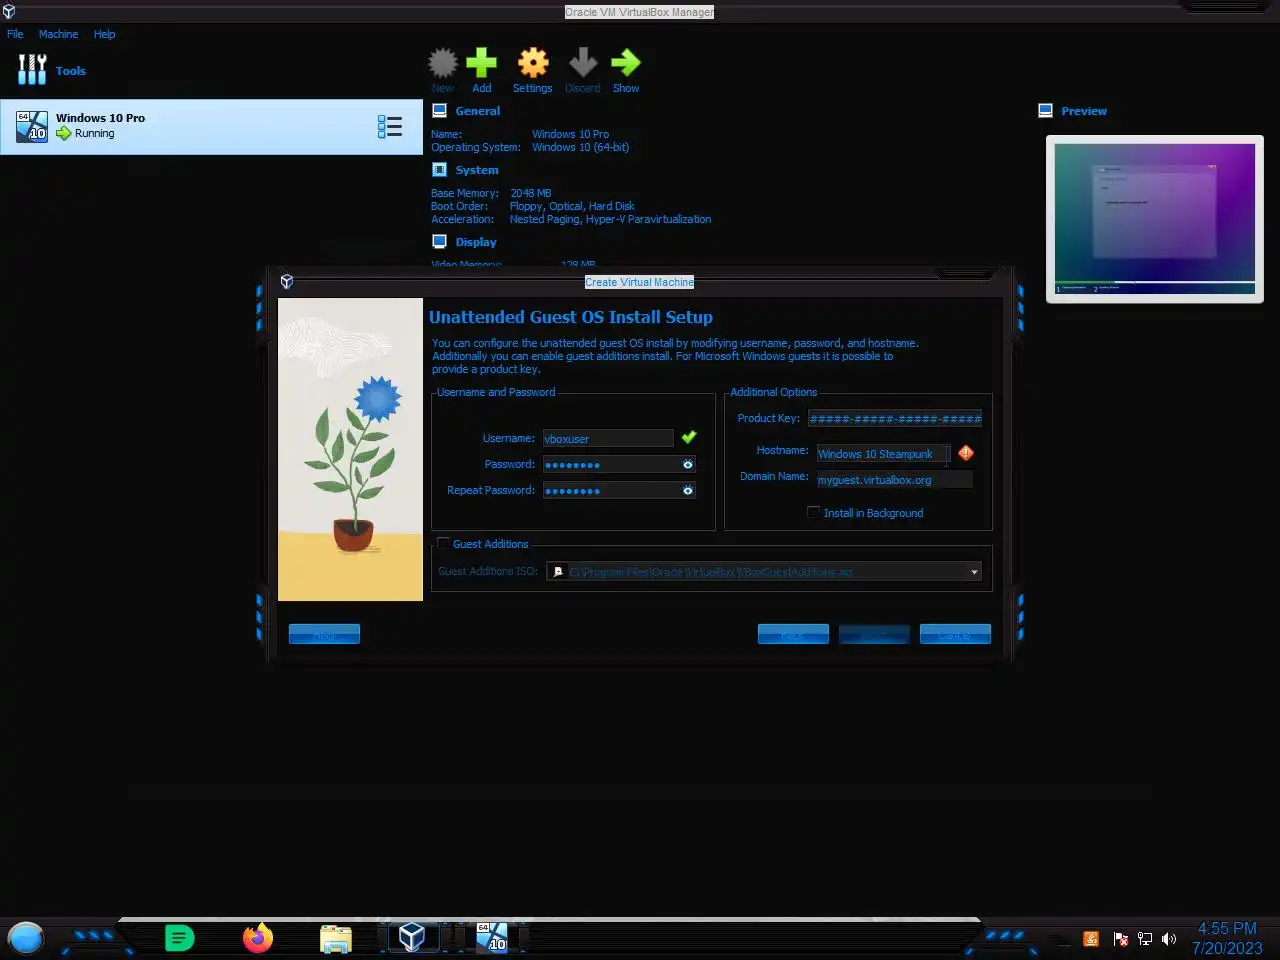Open the File menu
This screenshot has width=1280, height=960.
15,34
